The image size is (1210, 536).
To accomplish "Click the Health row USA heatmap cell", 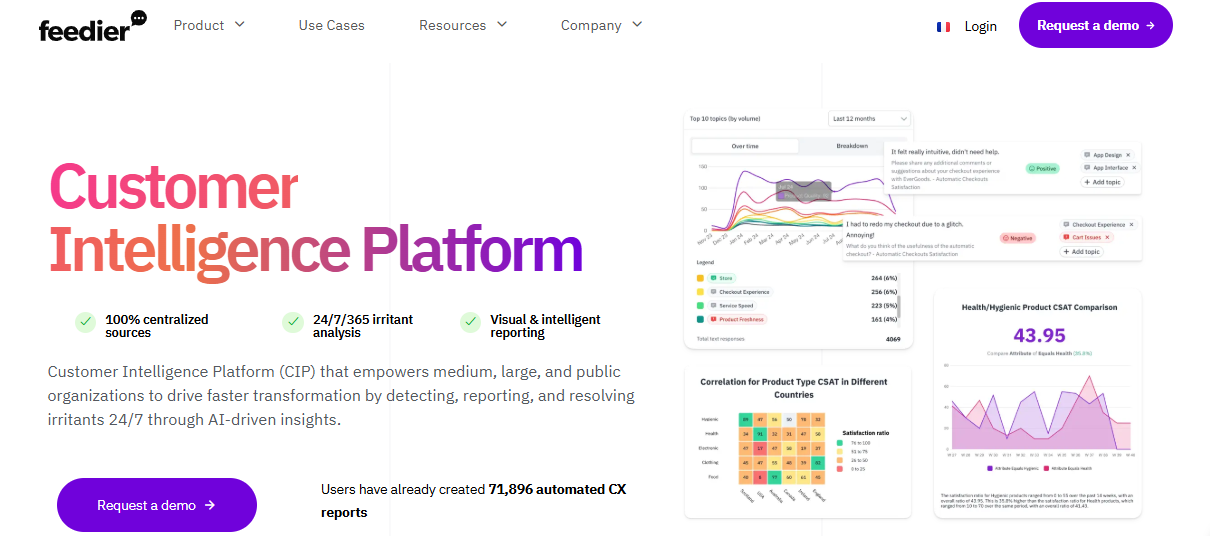I will pyautogui.click(x=761, y=433).
